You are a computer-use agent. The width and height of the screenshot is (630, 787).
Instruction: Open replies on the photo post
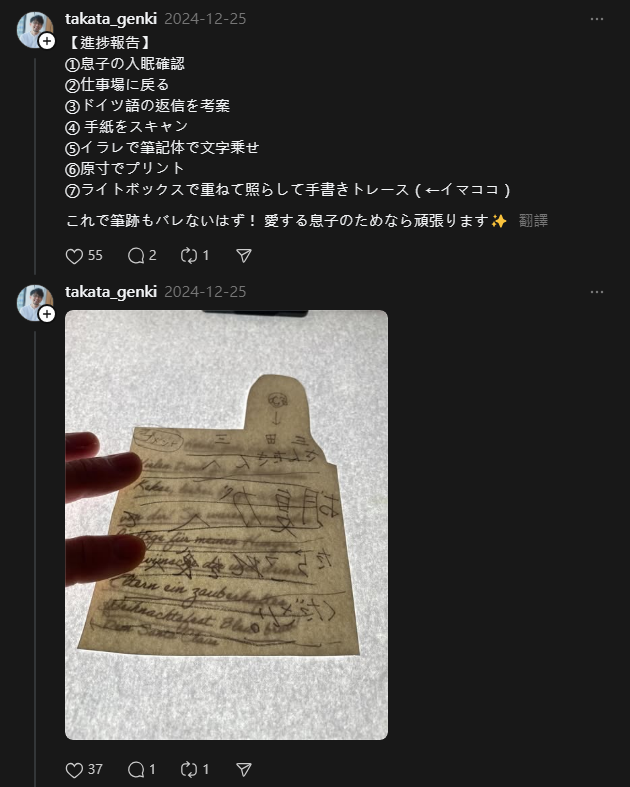(136, 769)
